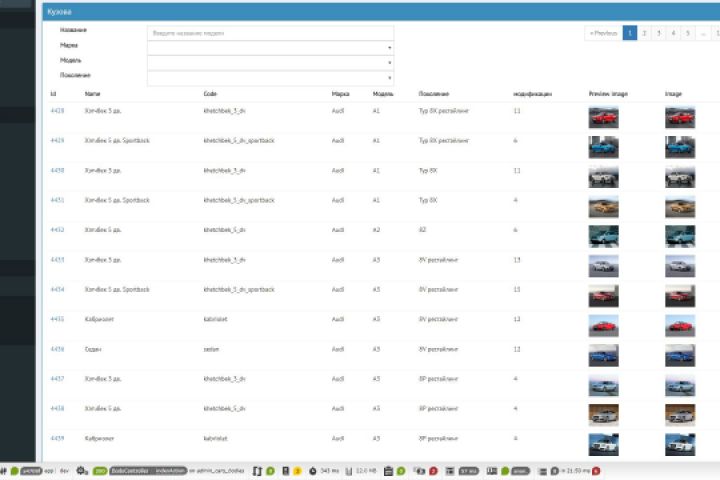Screen dimensions: 720x480
Task: Click the Image column thumbnail for row 4428
Action: coord(680,118)
